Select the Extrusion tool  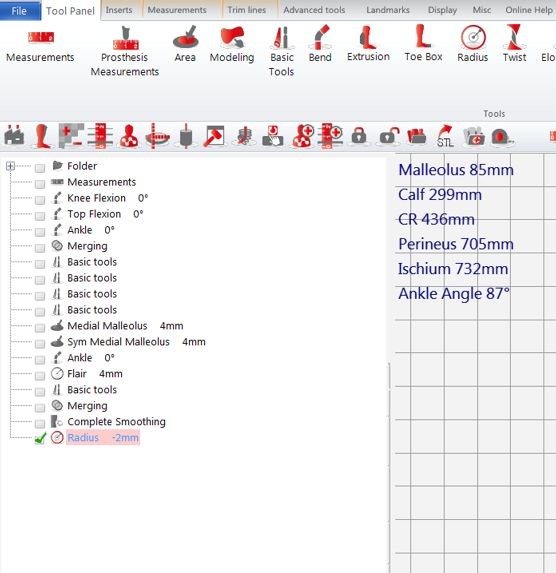368,43
